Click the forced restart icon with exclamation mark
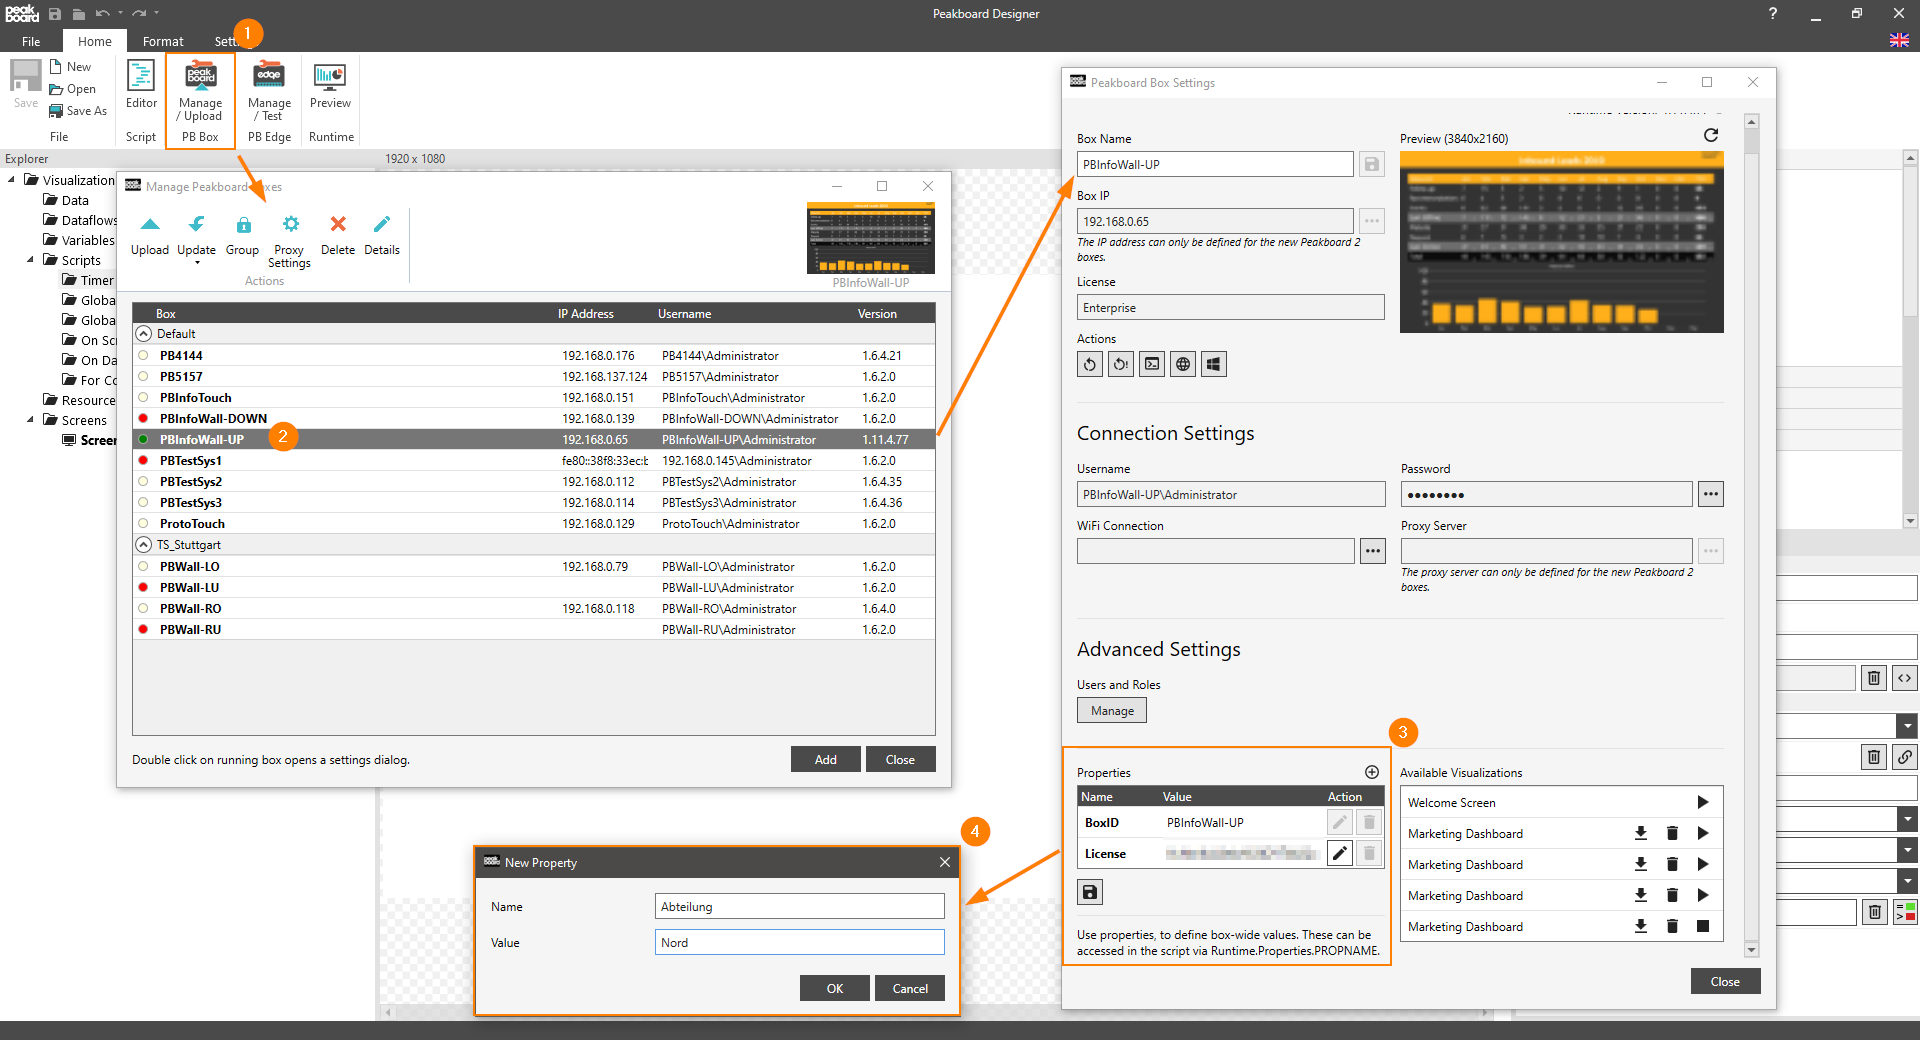Image resolution: width=1920 pixels, height=1040 pixels. (x=1121, y=364)
